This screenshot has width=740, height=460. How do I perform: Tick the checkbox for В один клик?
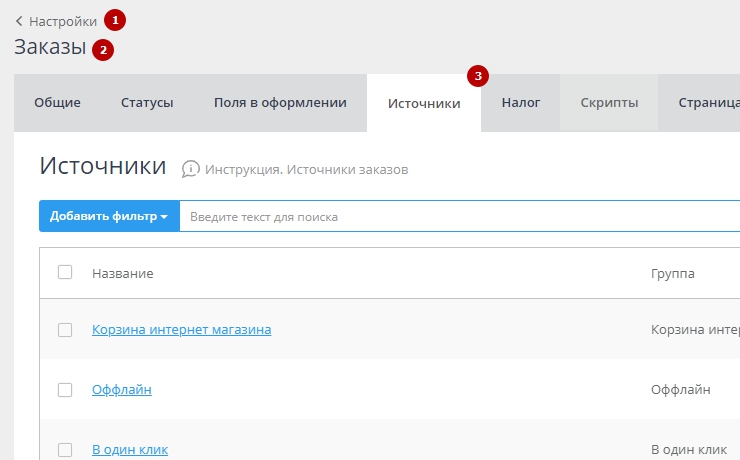[65, 449]
